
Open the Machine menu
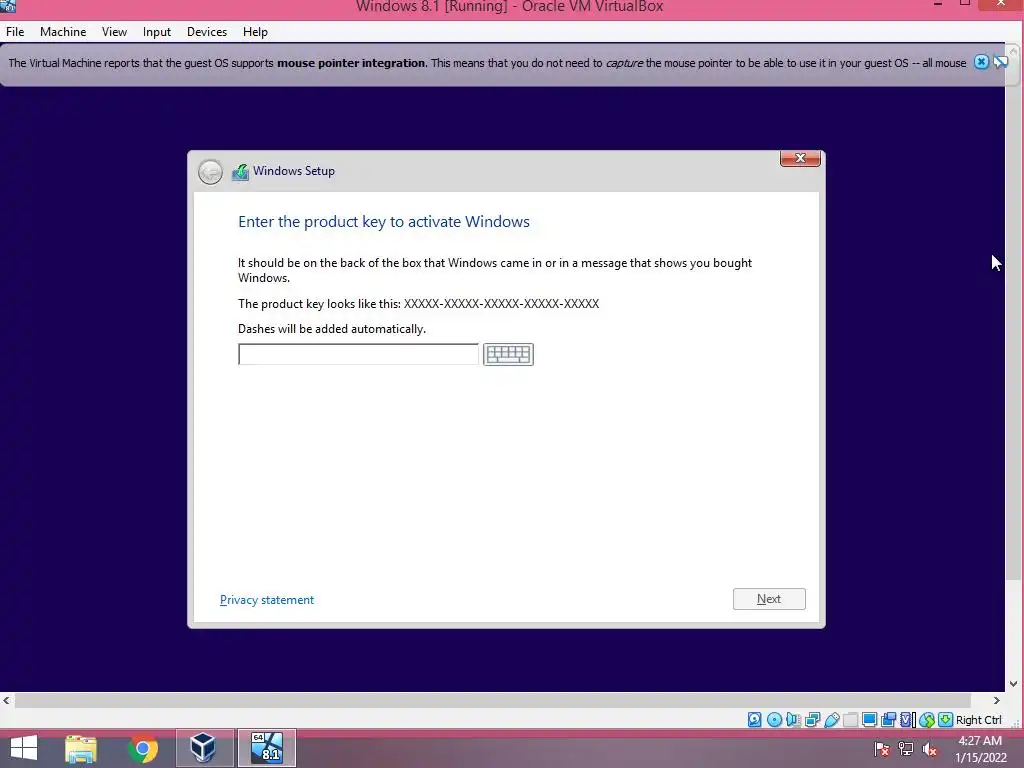(63, 31)
